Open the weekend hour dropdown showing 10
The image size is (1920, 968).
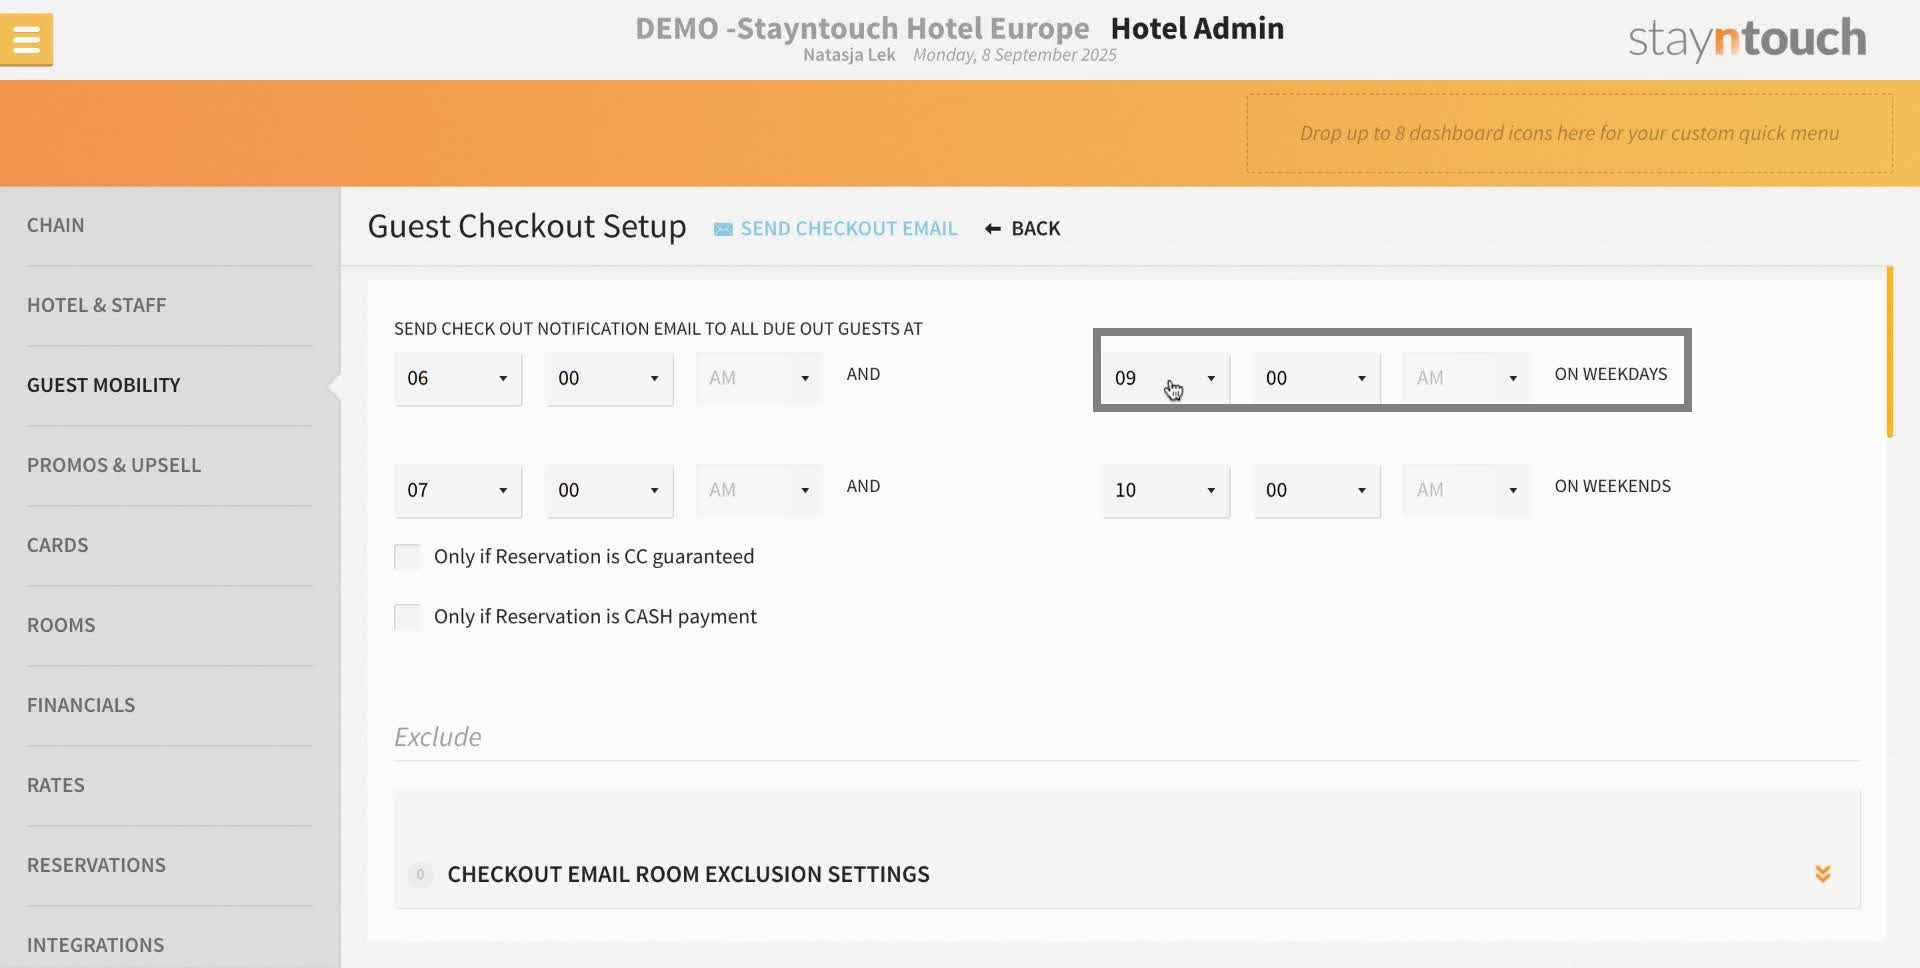(1164, 490)
